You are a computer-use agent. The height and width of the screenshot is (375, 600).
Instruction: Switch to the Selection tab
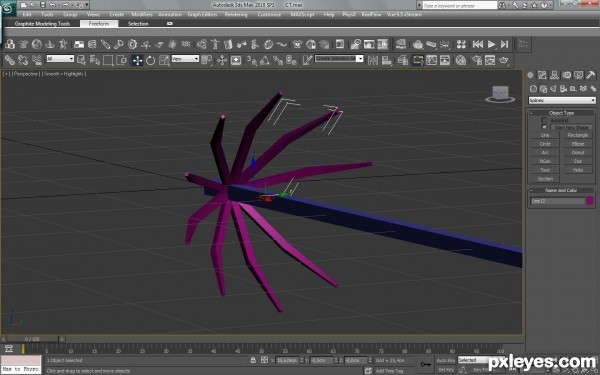pos(138,24)
